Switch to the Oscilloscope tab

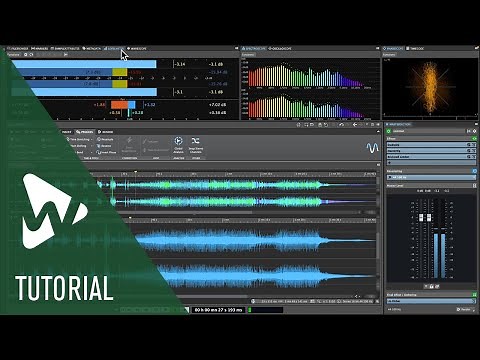[280, 48]
